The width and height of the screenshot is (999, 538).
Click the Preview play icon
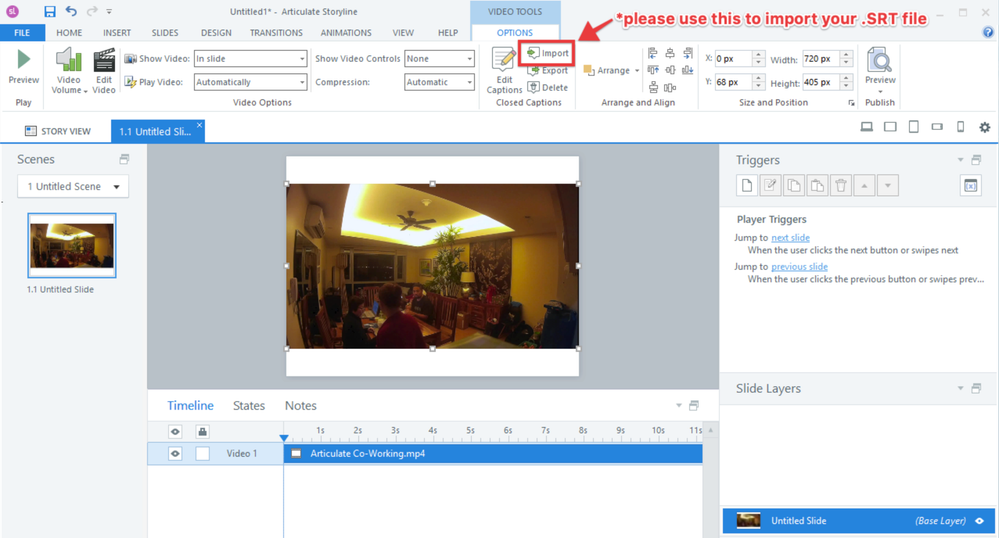pos(24,59)
